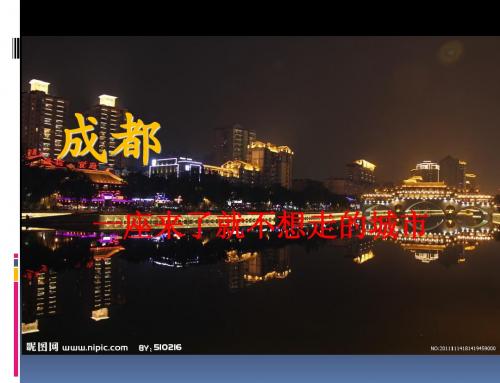Click the BY: 510216 credit text
Screen dimensions: 500x383
tap(160, 347)
